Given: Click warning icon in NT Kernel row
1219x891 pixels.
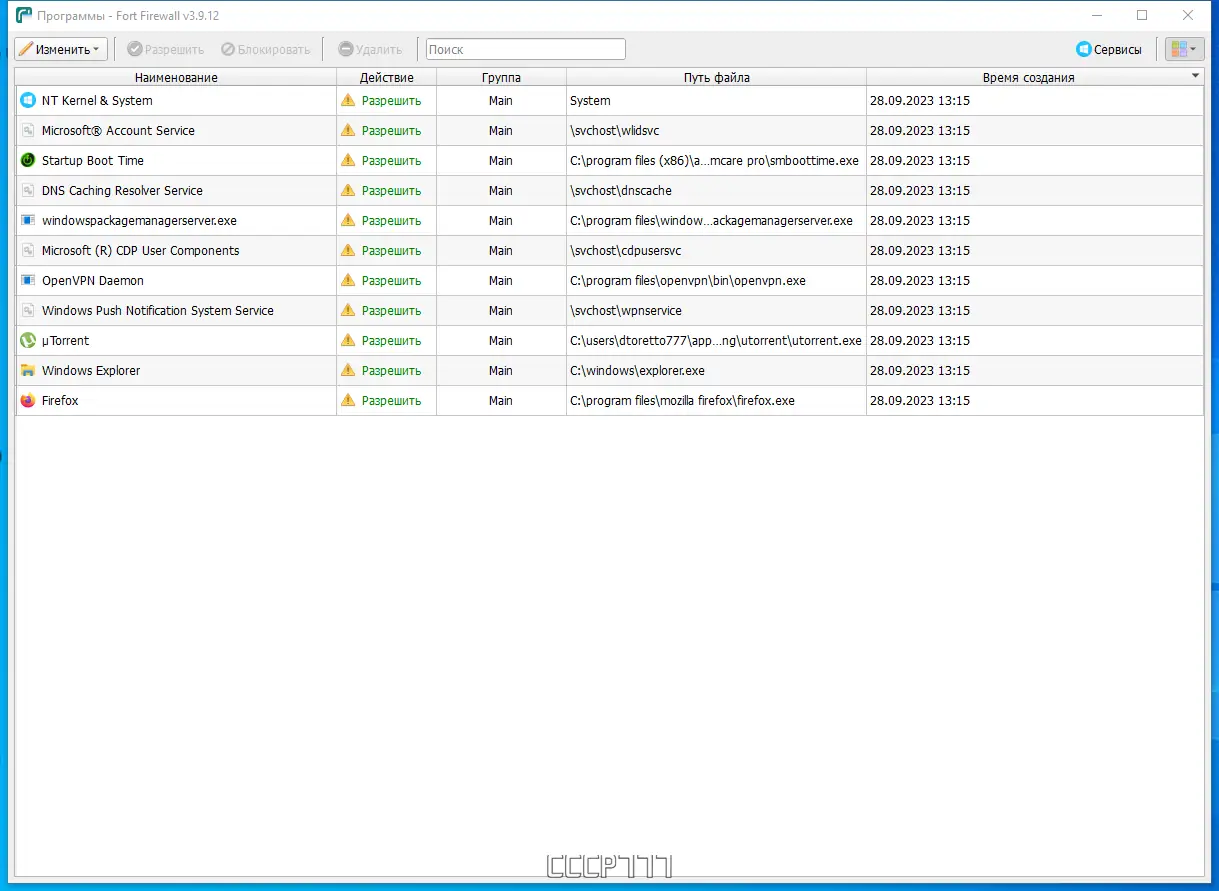Looking at the screenshot, I should 348,100.
